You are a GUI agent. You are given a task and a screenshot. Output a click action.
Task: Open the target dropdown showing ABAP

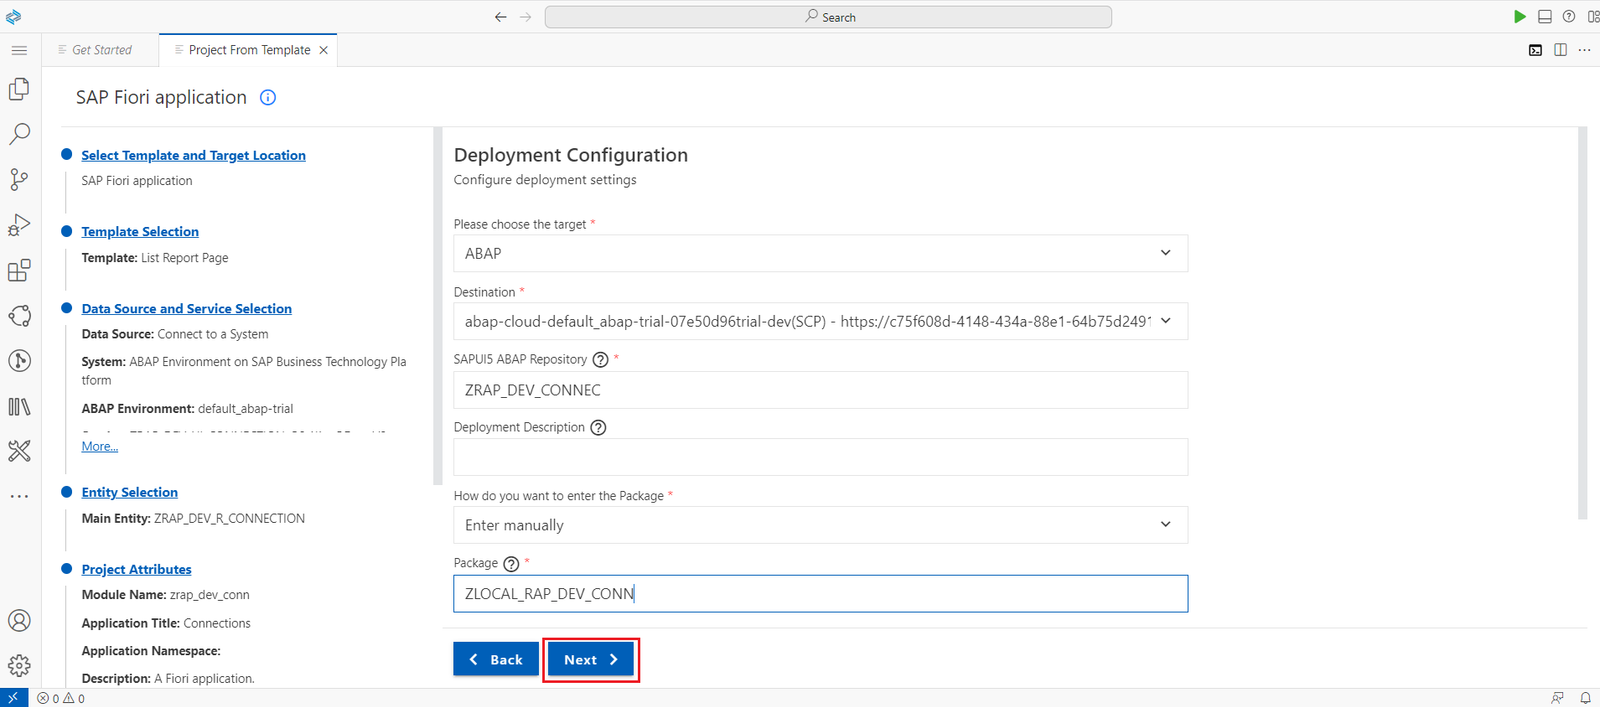(820, 253)
